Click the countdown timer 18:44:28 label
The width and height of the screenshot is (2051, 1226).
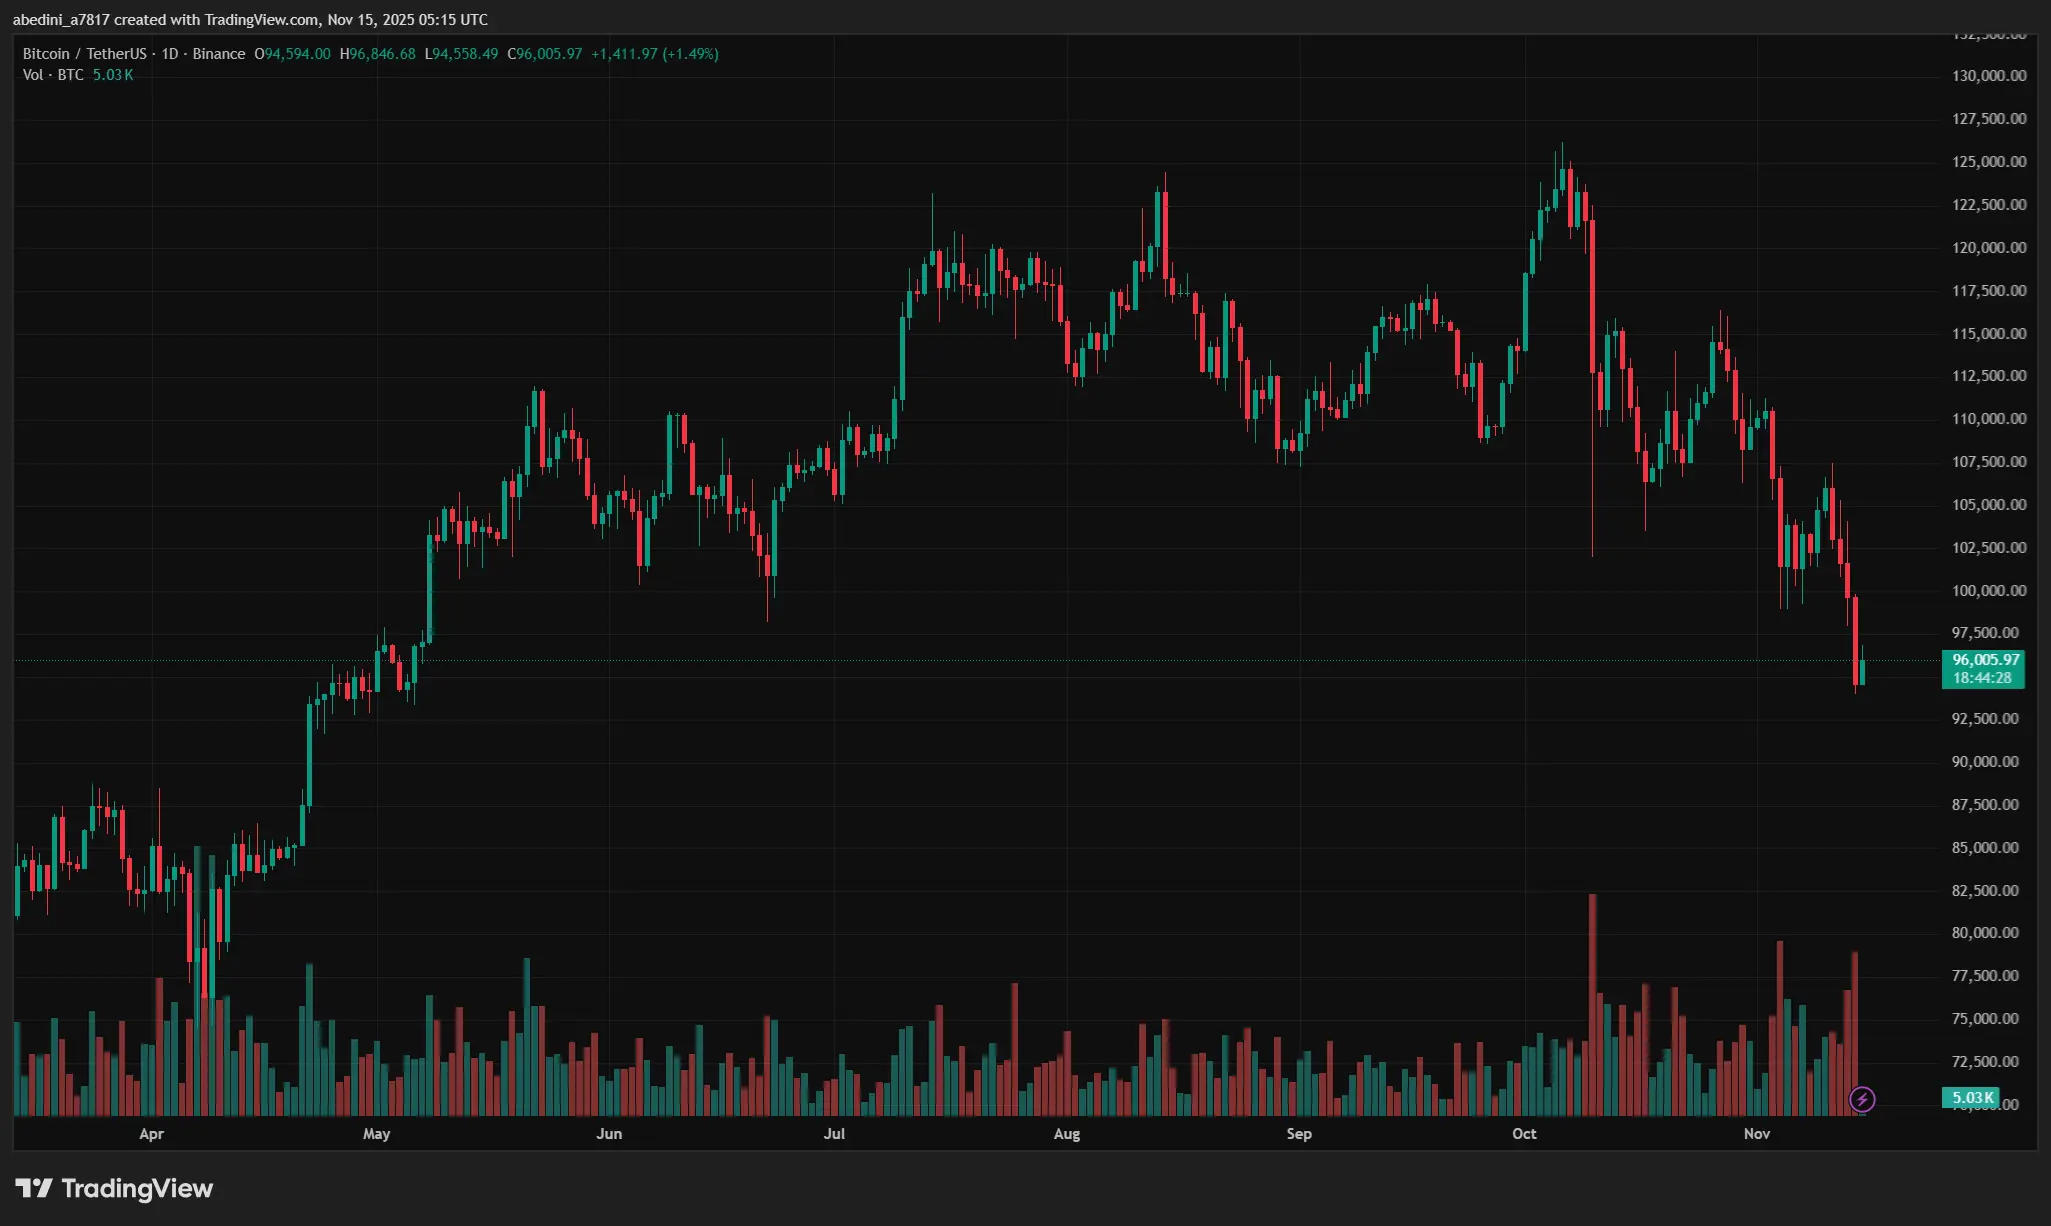click(1982, 678)
